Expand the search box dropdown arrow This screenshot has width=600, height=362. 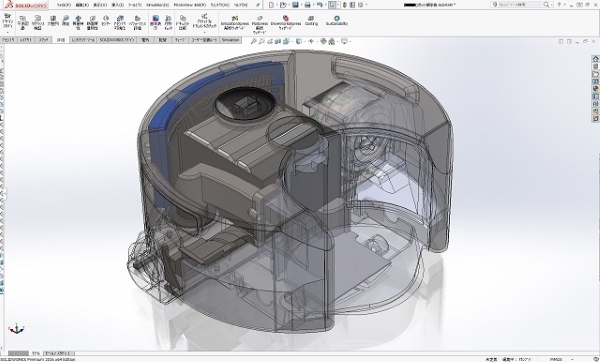(551, 5)
